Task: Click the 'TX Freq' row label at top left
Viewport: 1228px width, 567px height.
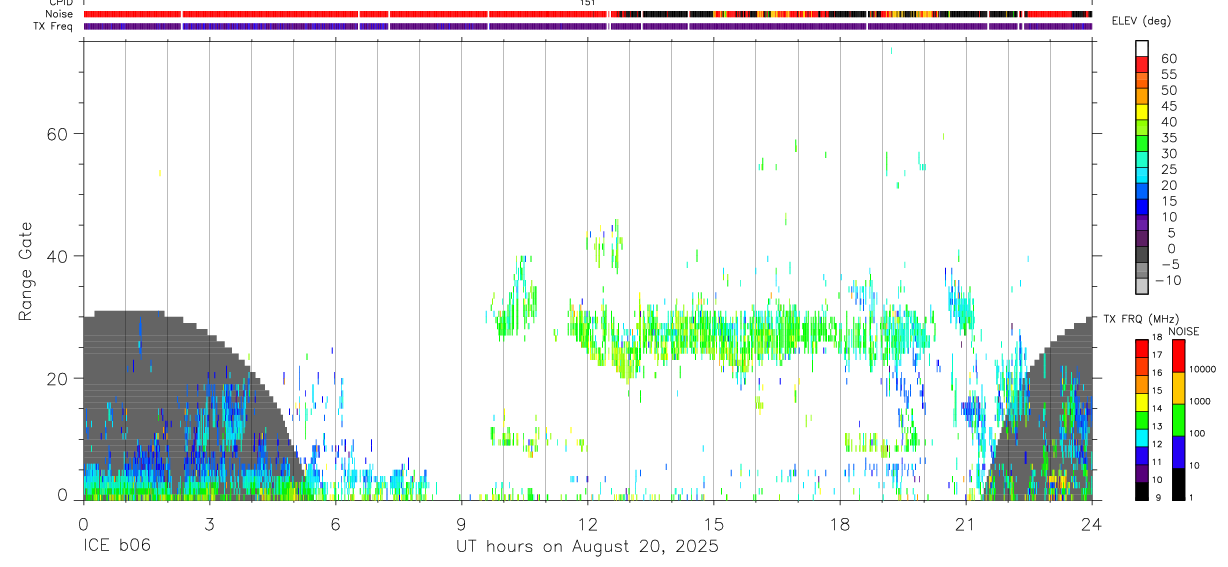Action: 53,26
